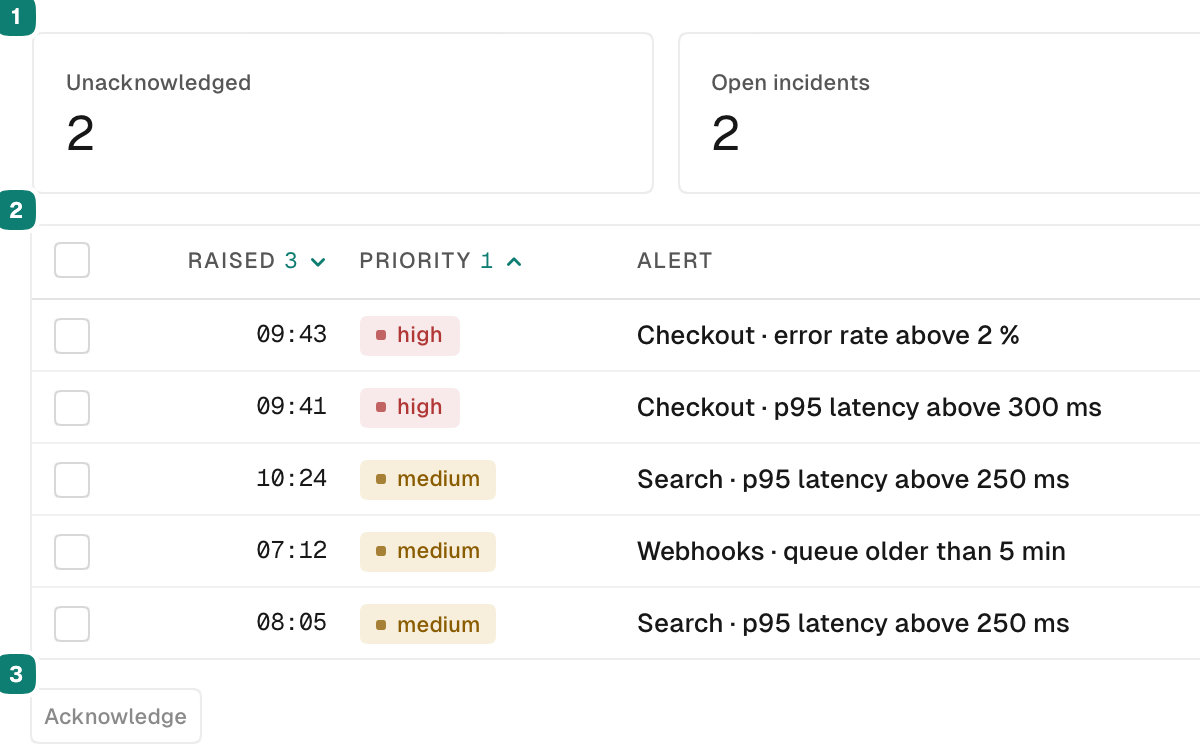Click the high badge in the 09:41 row
The width and height of the screenshot is (1200, 750).
(410, 408)
